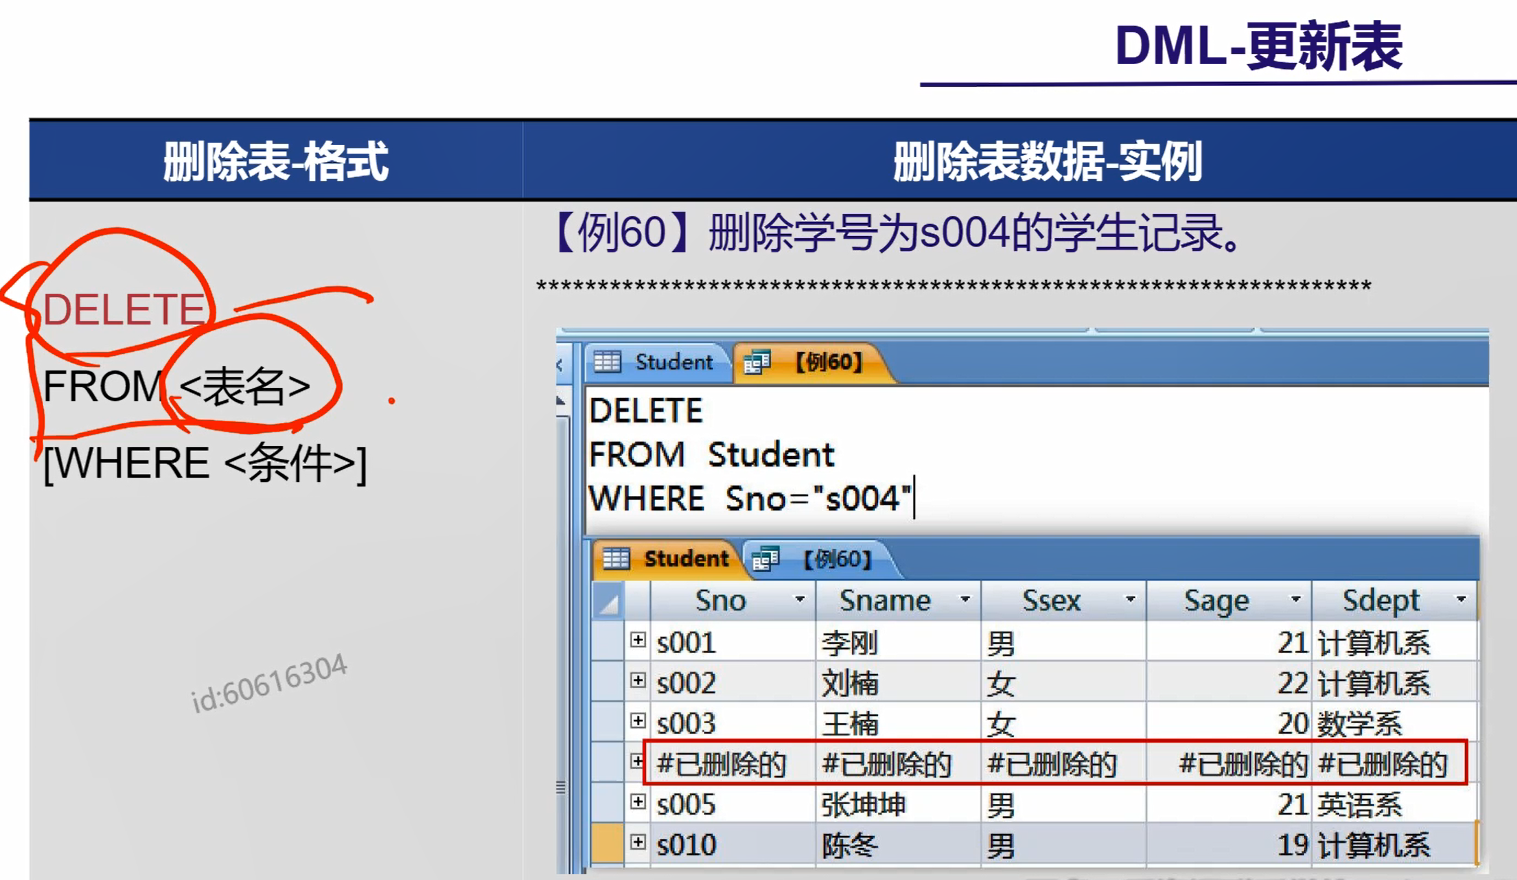
Task: Click the header 删除表数据-实例
Action: (1047, 161)
